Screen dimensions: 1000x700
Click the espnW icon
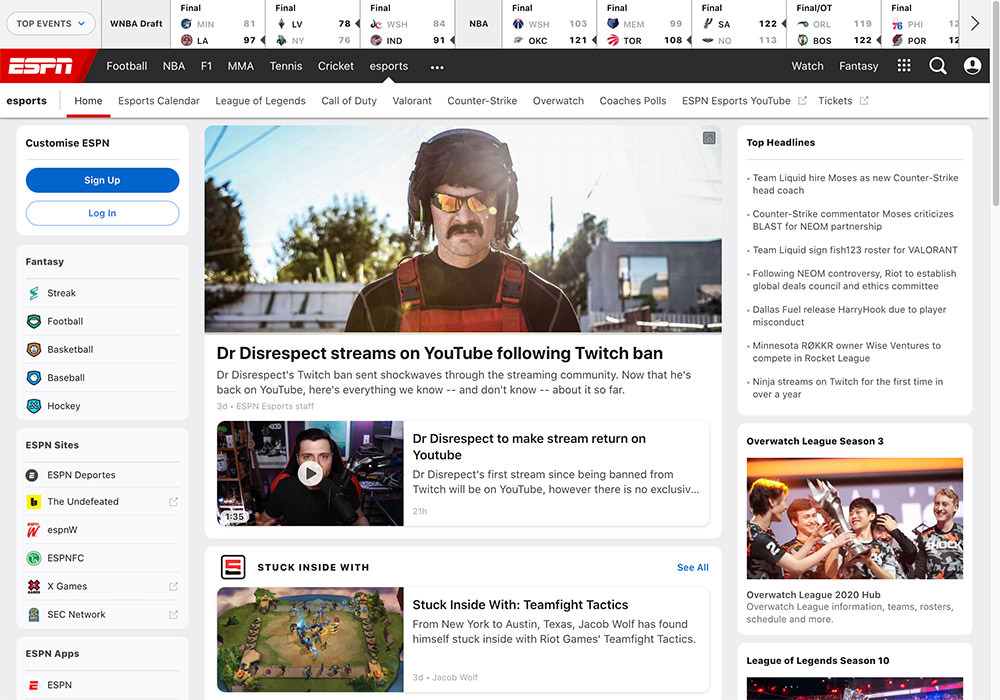(x=33, y=530)
